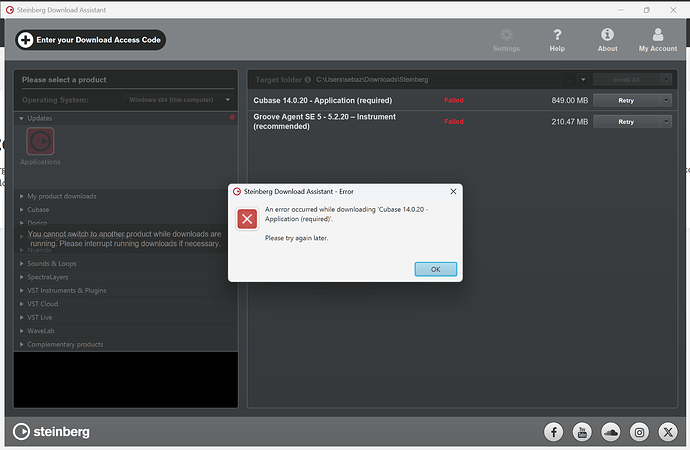Viewport: 690px width, 450px height.
Task: Click the 849.00 MB size value
Action: pos(569,100)
